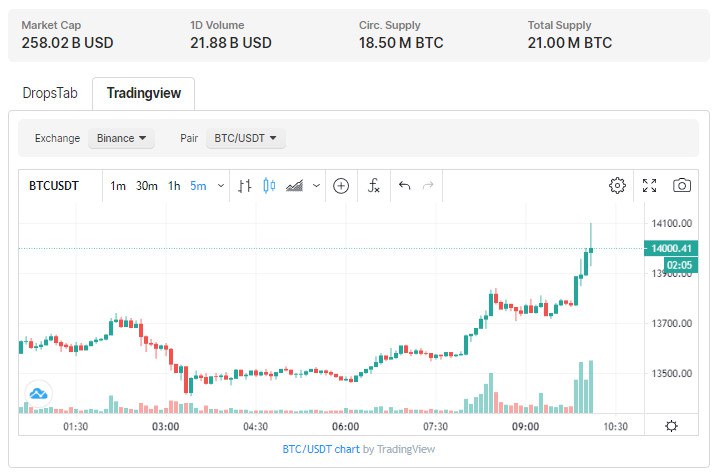The width and height of the screenshot is (718, 475).
Task: Switch to 1m timeframe
Action: pos(118,186)
